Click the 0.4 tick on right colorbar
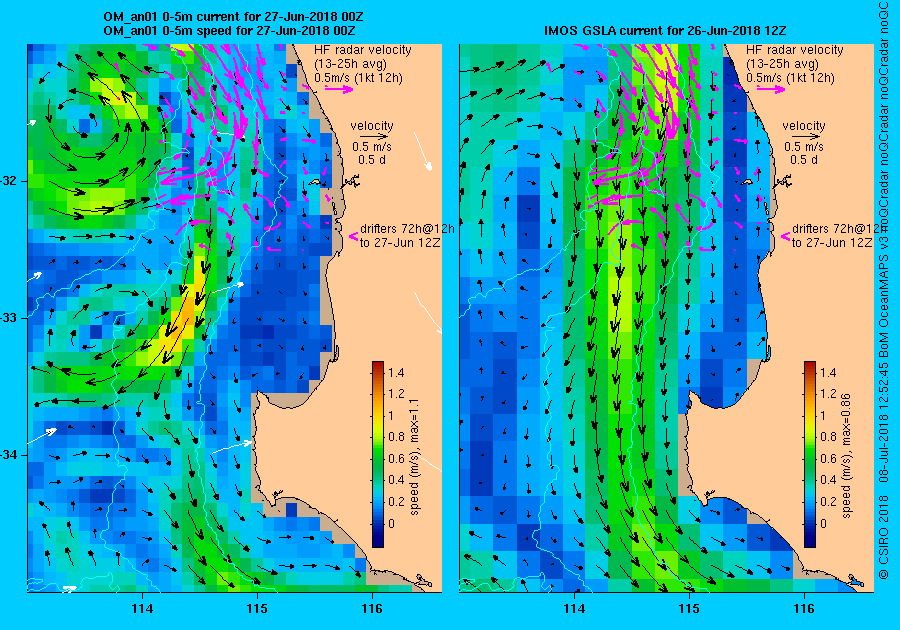The height and width of the screenshot is (630, 900). (828, 480)
